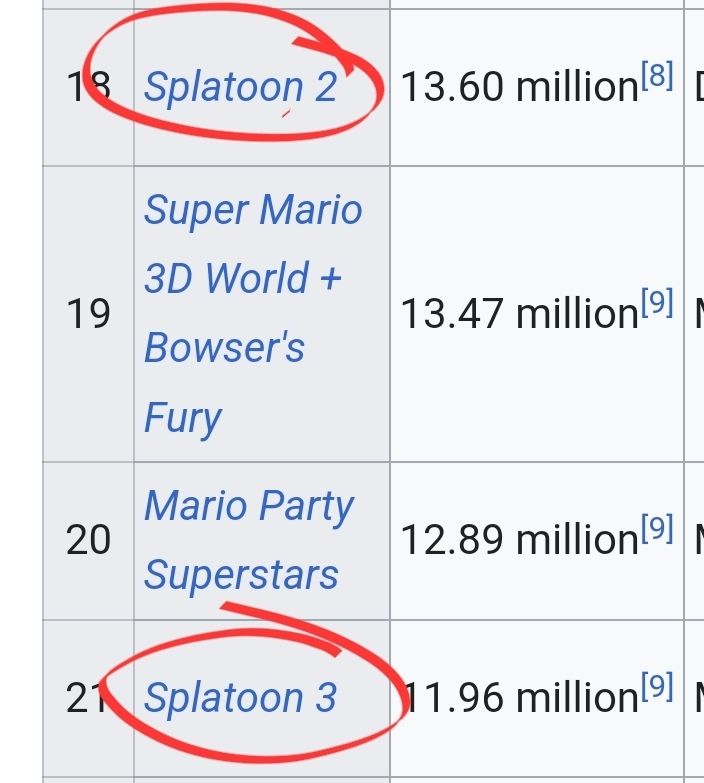
Task: Click the 12.89 million sales figure
Action: (x=518, y=540)
